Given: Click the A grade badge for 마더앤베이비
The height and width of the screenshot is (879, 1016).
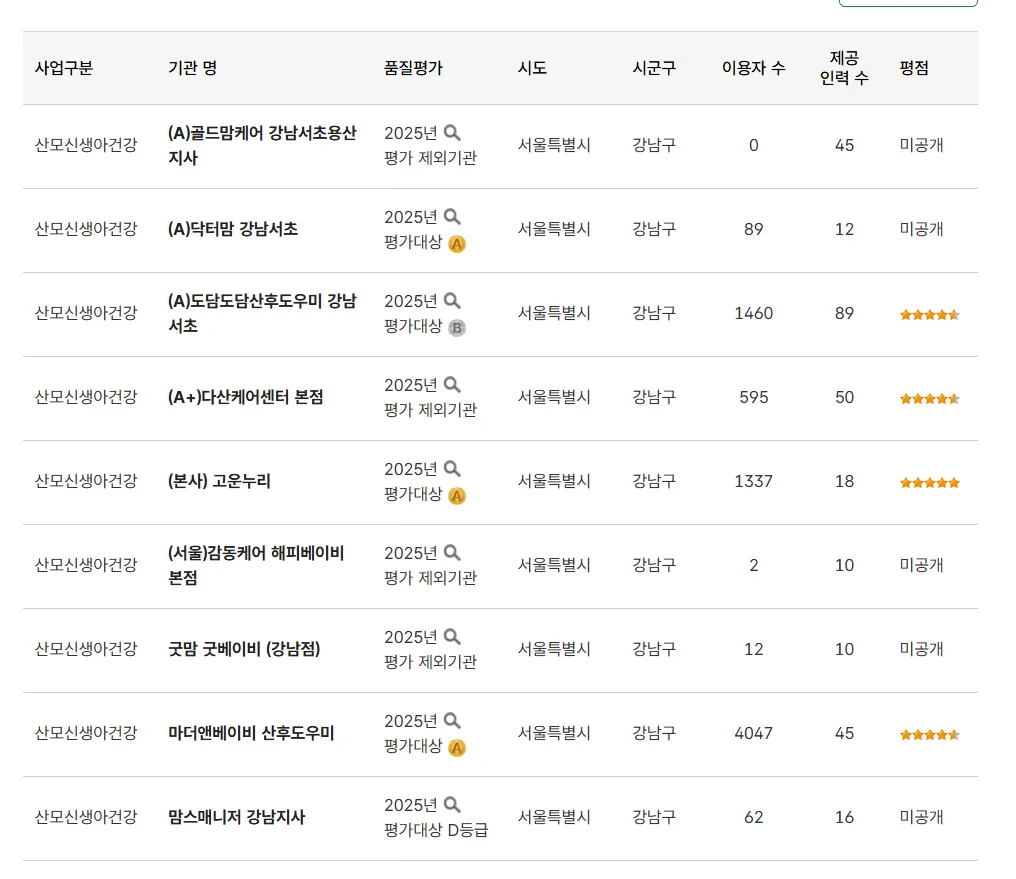Looking at the screenshot, I should pos(457,747).
